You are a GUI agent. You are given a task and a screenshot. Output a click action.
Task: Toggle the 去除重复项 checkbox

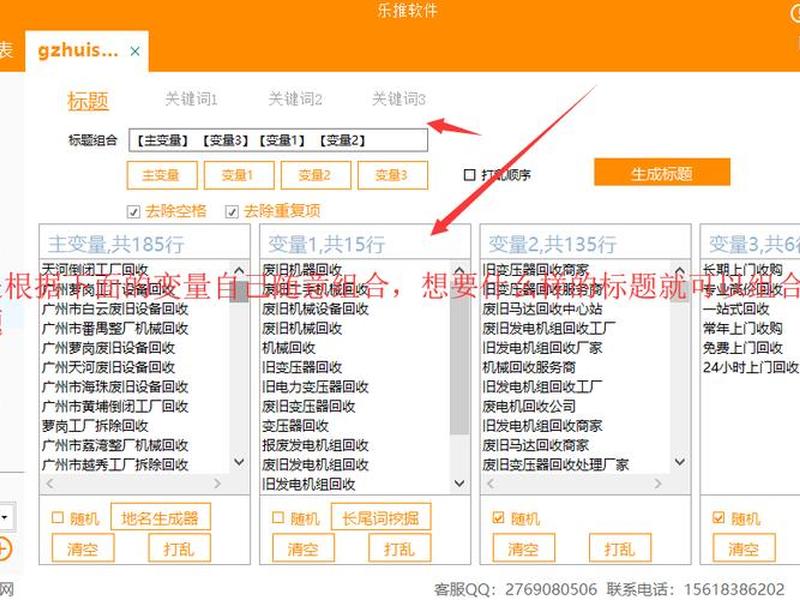(x=232, y=211)
